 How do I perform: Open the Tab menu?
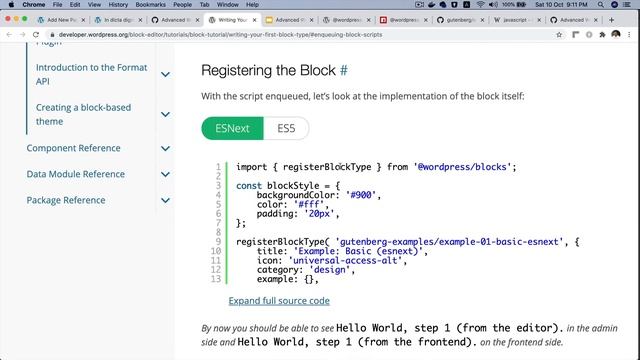[204, 4]
